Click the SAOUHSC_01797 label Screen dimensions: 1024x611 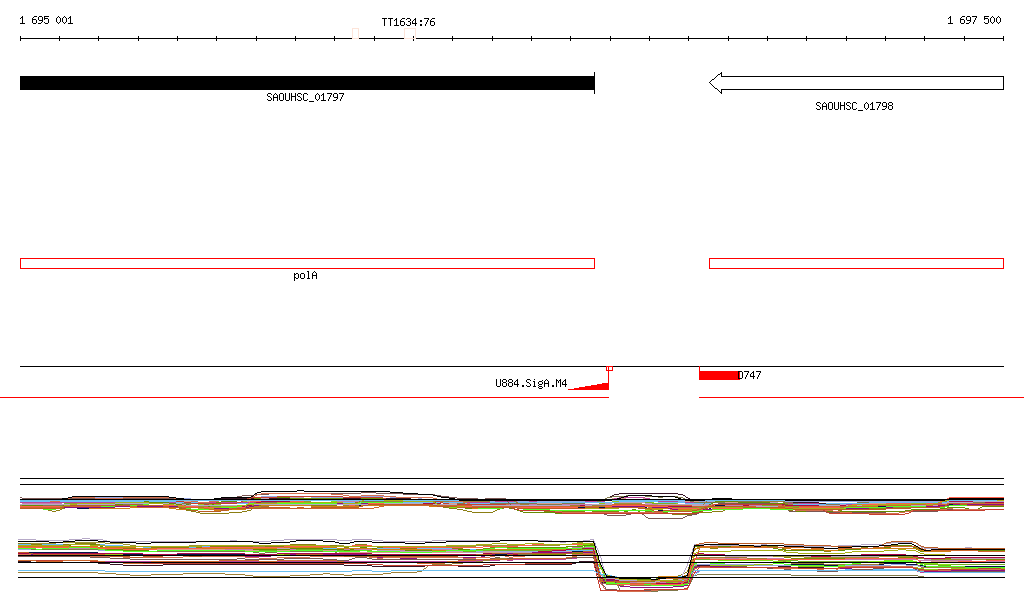(x=305, y=97)
